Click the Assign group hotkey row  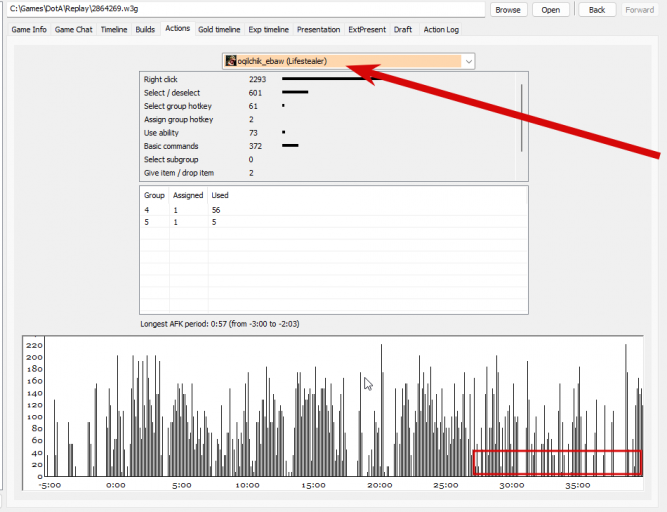[328, 119]
